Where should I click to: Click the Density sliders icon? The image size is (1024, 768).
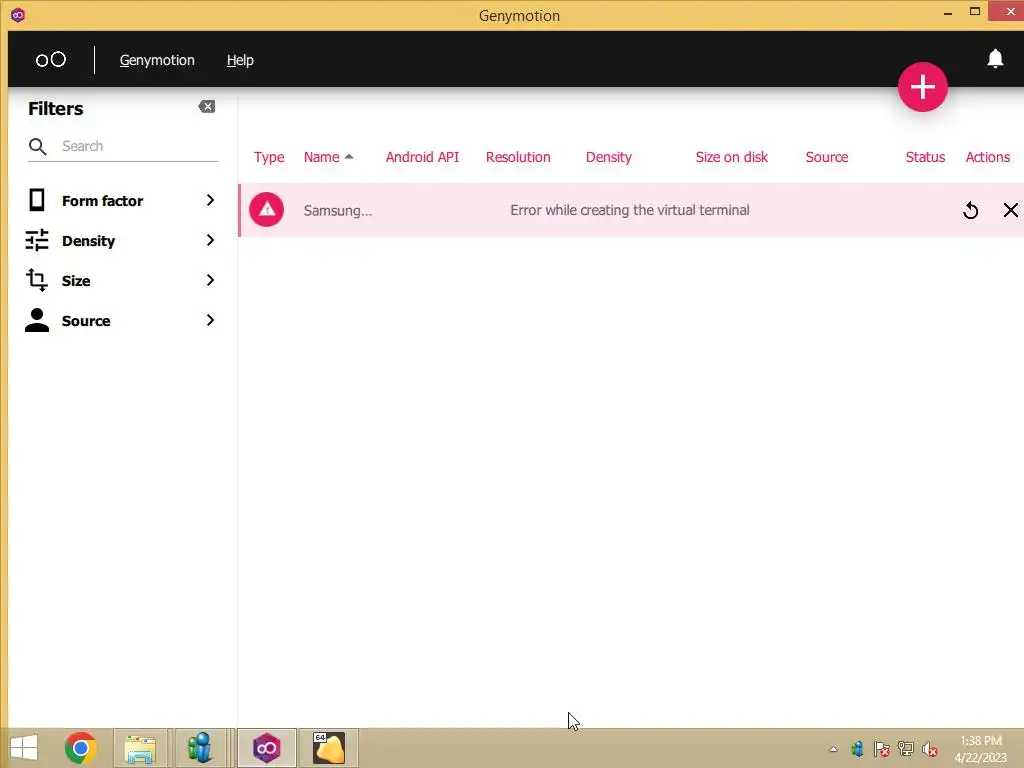pyautogui.click(x=37, y=240)
